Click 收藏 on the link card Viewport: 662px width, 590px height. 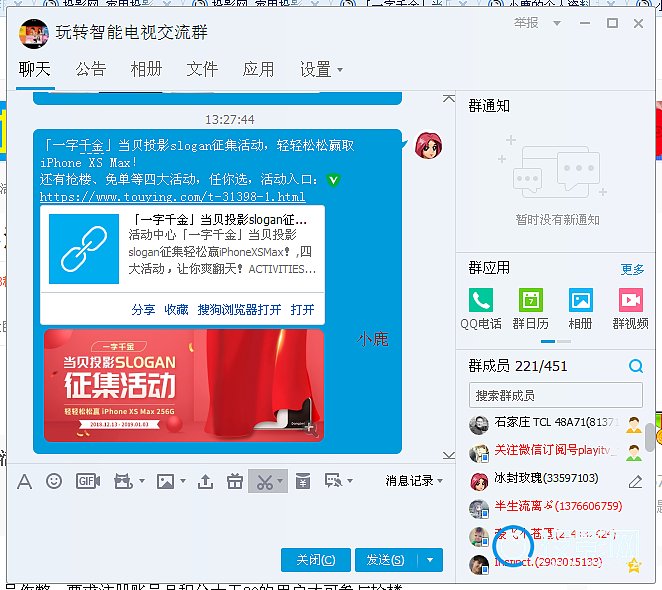pyautogui.click(x=176, y=310)
